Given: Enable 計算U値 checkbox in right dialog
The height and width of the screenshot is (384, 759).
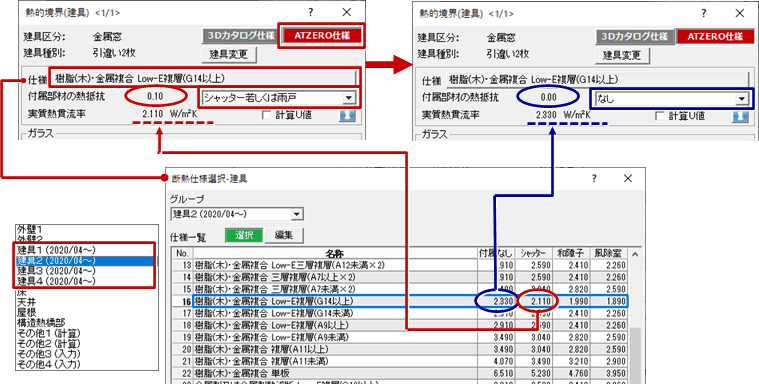Looking at the screenshot, I should 659,116.
